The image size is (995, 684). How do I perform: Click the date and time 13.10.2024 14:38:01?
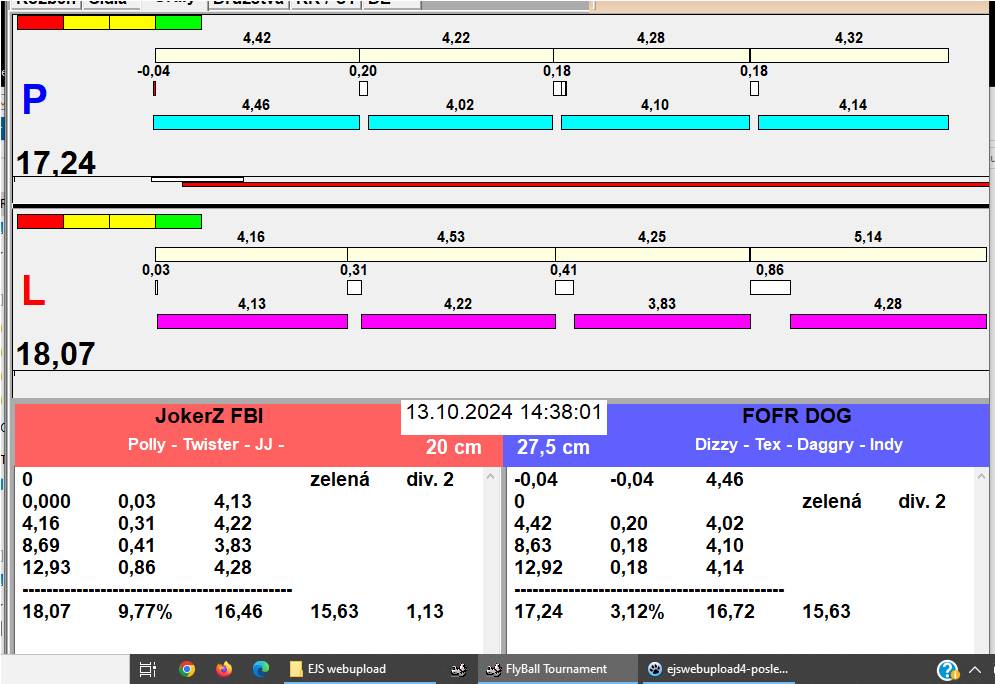pos(503,412)
